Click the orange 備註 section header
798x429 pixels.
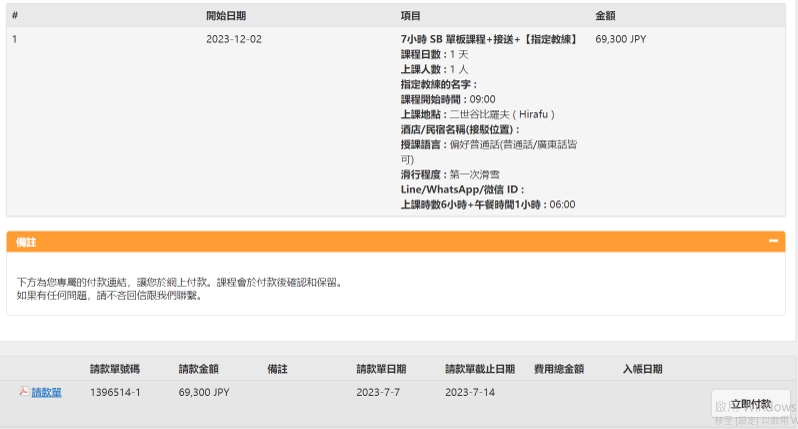pos(395,242)
